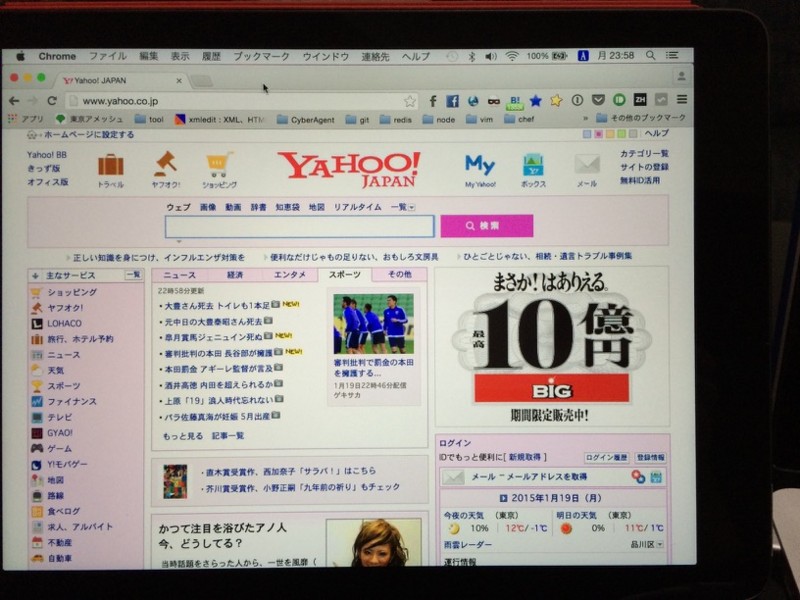Click the blue Facebook square extension icon
The height and width of the screenshot is (600, 800).
452,101
